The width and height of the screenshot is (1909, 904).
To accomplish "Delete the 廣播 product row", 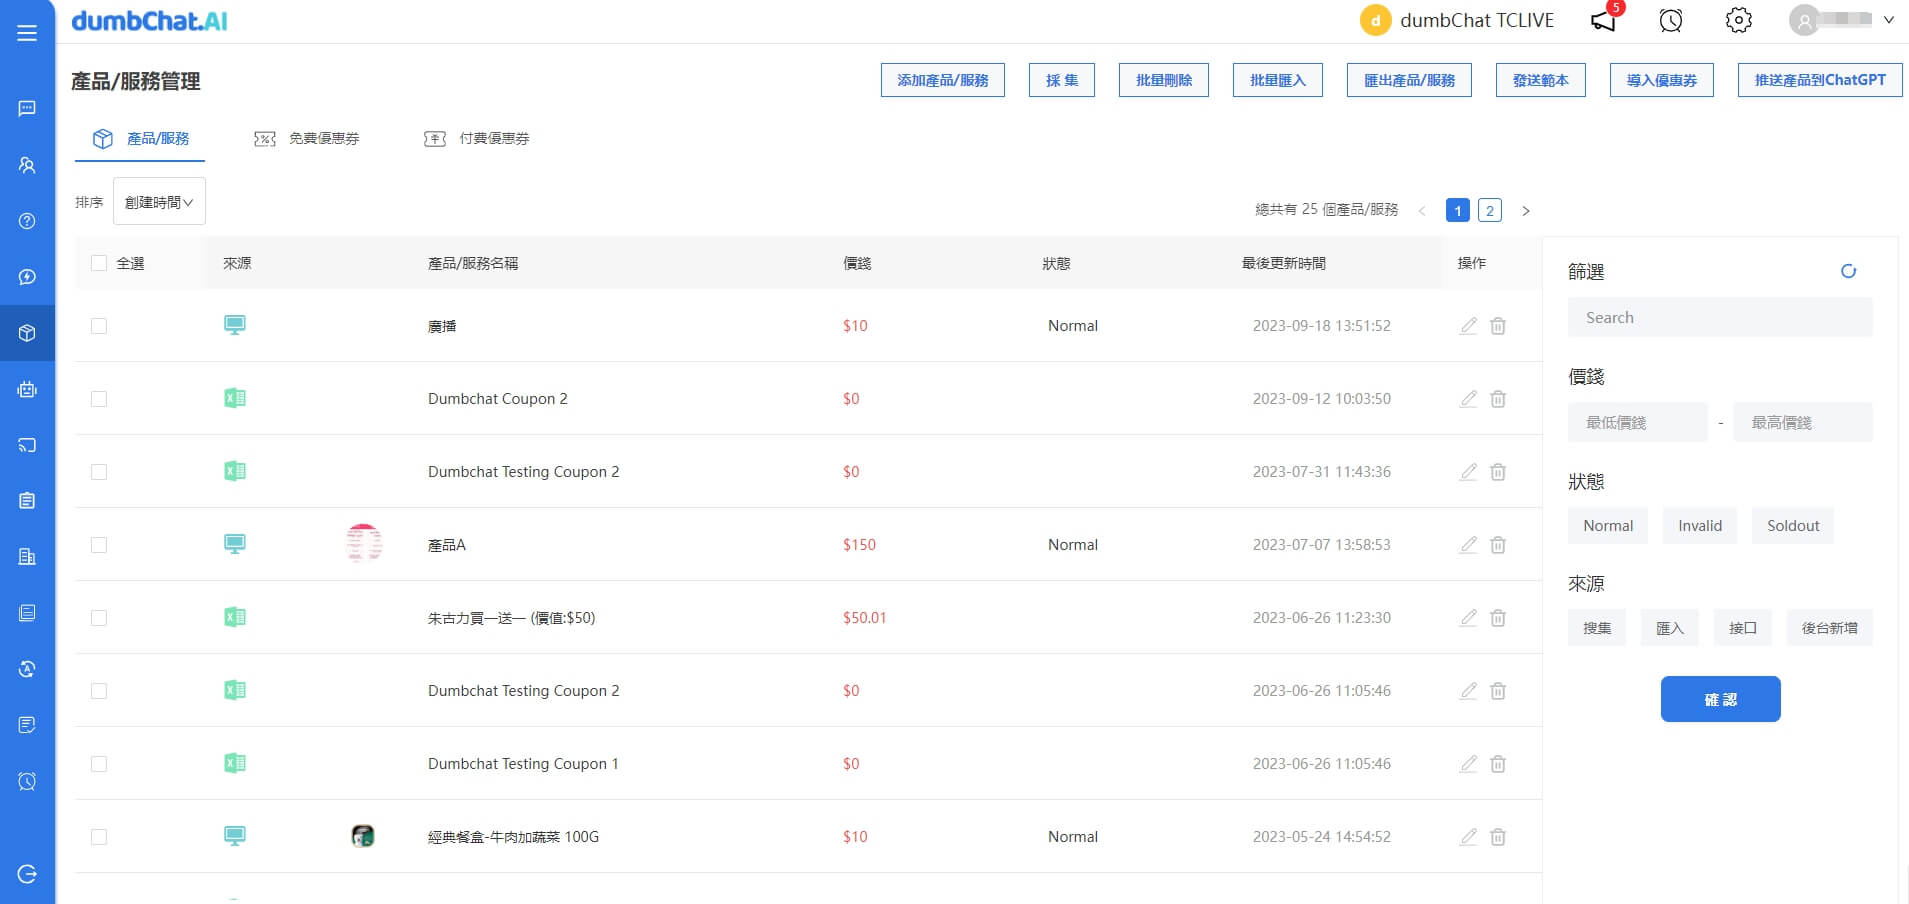I will click(x=1498, y=326).
